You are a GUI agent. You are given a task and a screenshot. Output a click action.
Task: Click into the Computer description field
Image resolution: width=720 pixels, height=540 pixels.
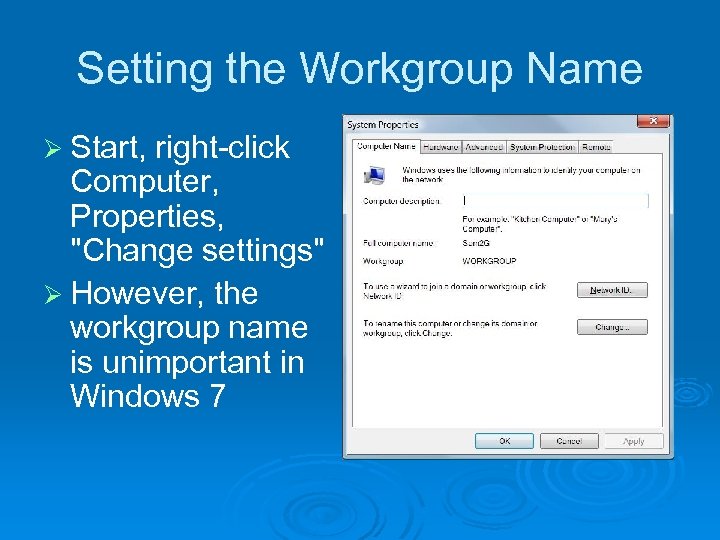[x=555, y=201]
